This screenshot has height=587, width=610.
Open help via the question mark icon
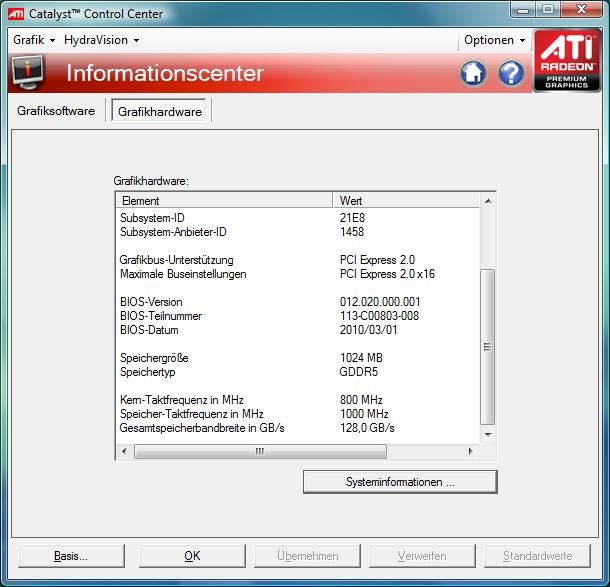click(511, 73)
